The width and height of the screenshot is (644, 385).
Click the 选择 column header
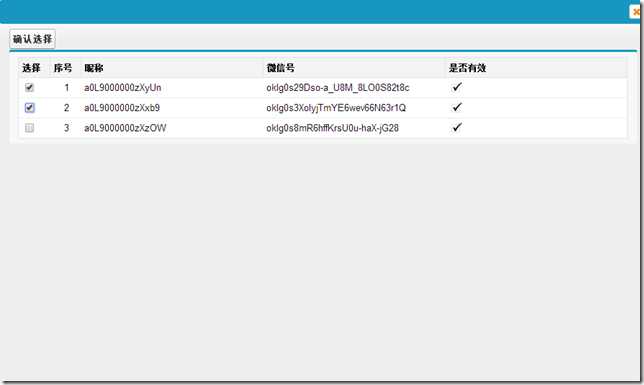(31, 68)
